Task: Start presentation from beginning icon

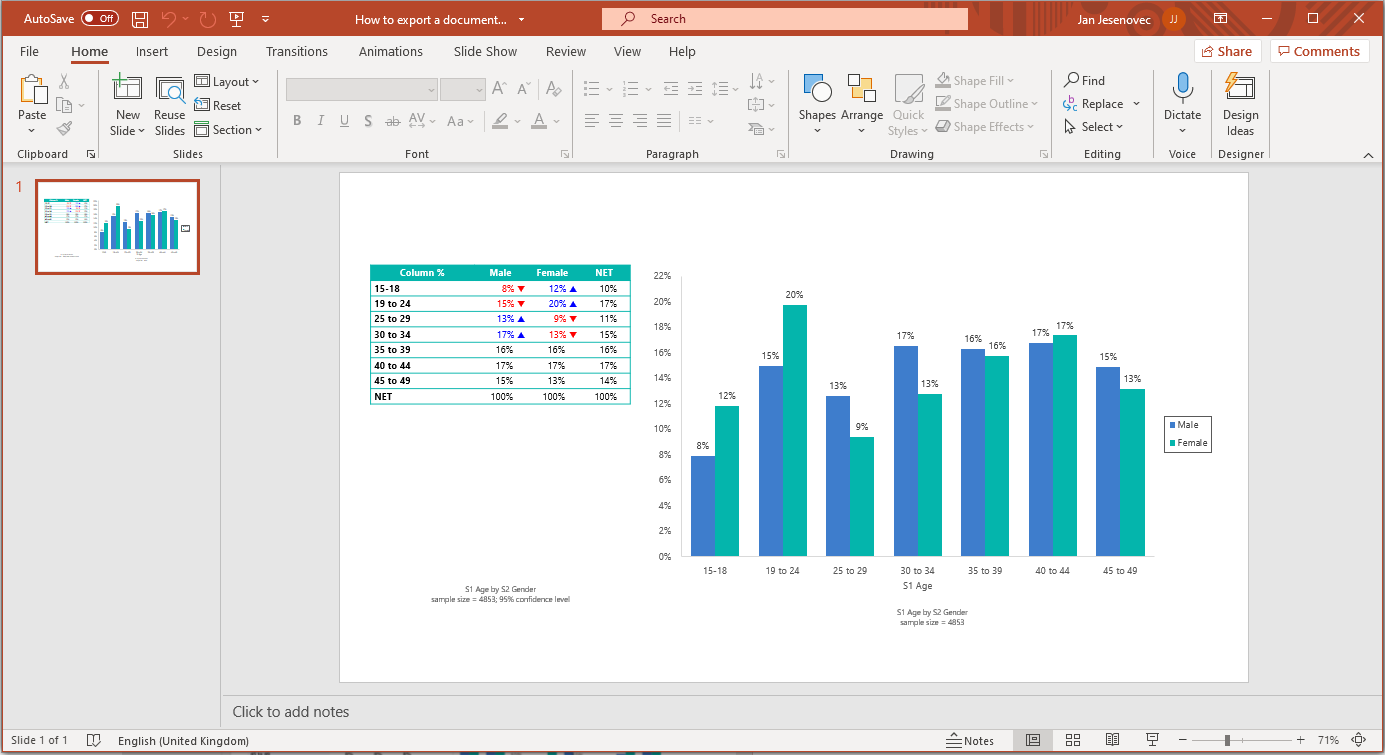Action: click(x=236, y=18)
